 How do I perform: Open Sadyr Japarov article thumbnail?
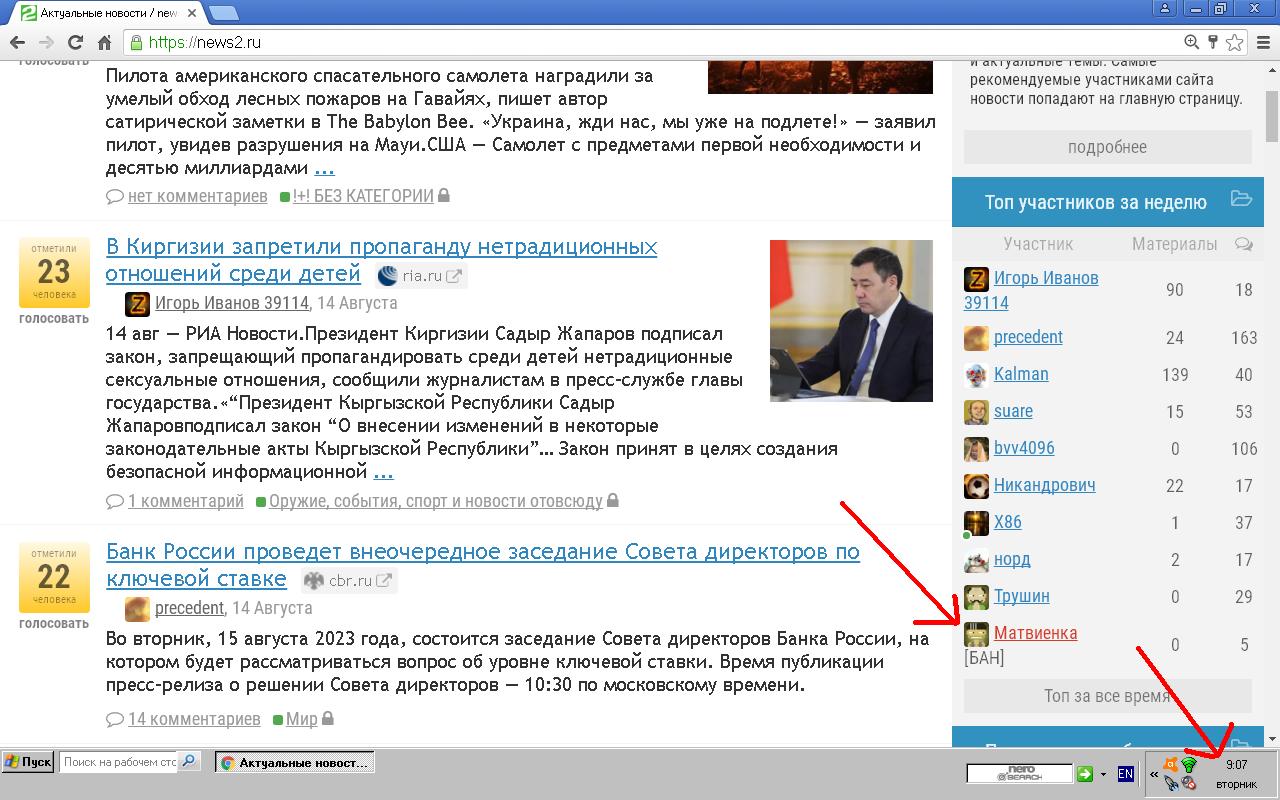(851, 320)
